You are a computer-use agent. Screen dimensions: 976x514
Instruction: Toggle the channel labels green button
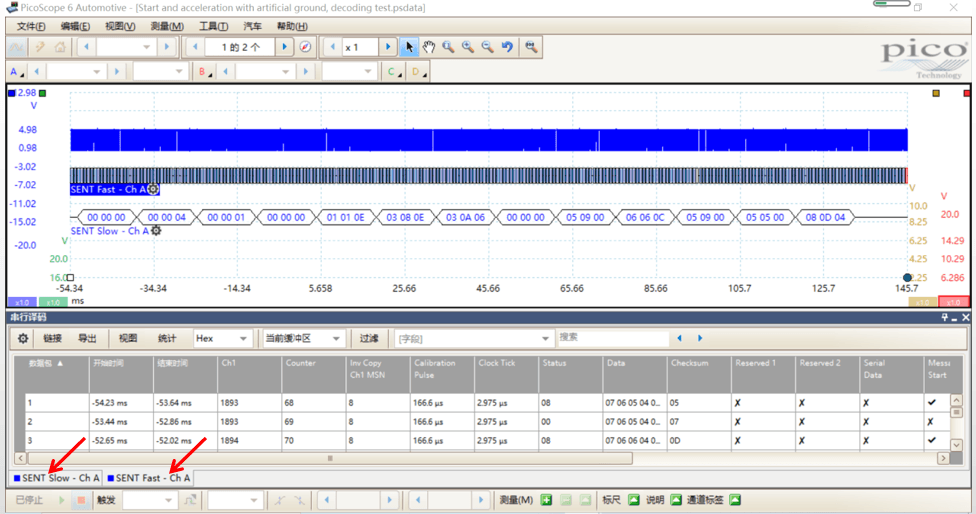click(x=734, y=500)
